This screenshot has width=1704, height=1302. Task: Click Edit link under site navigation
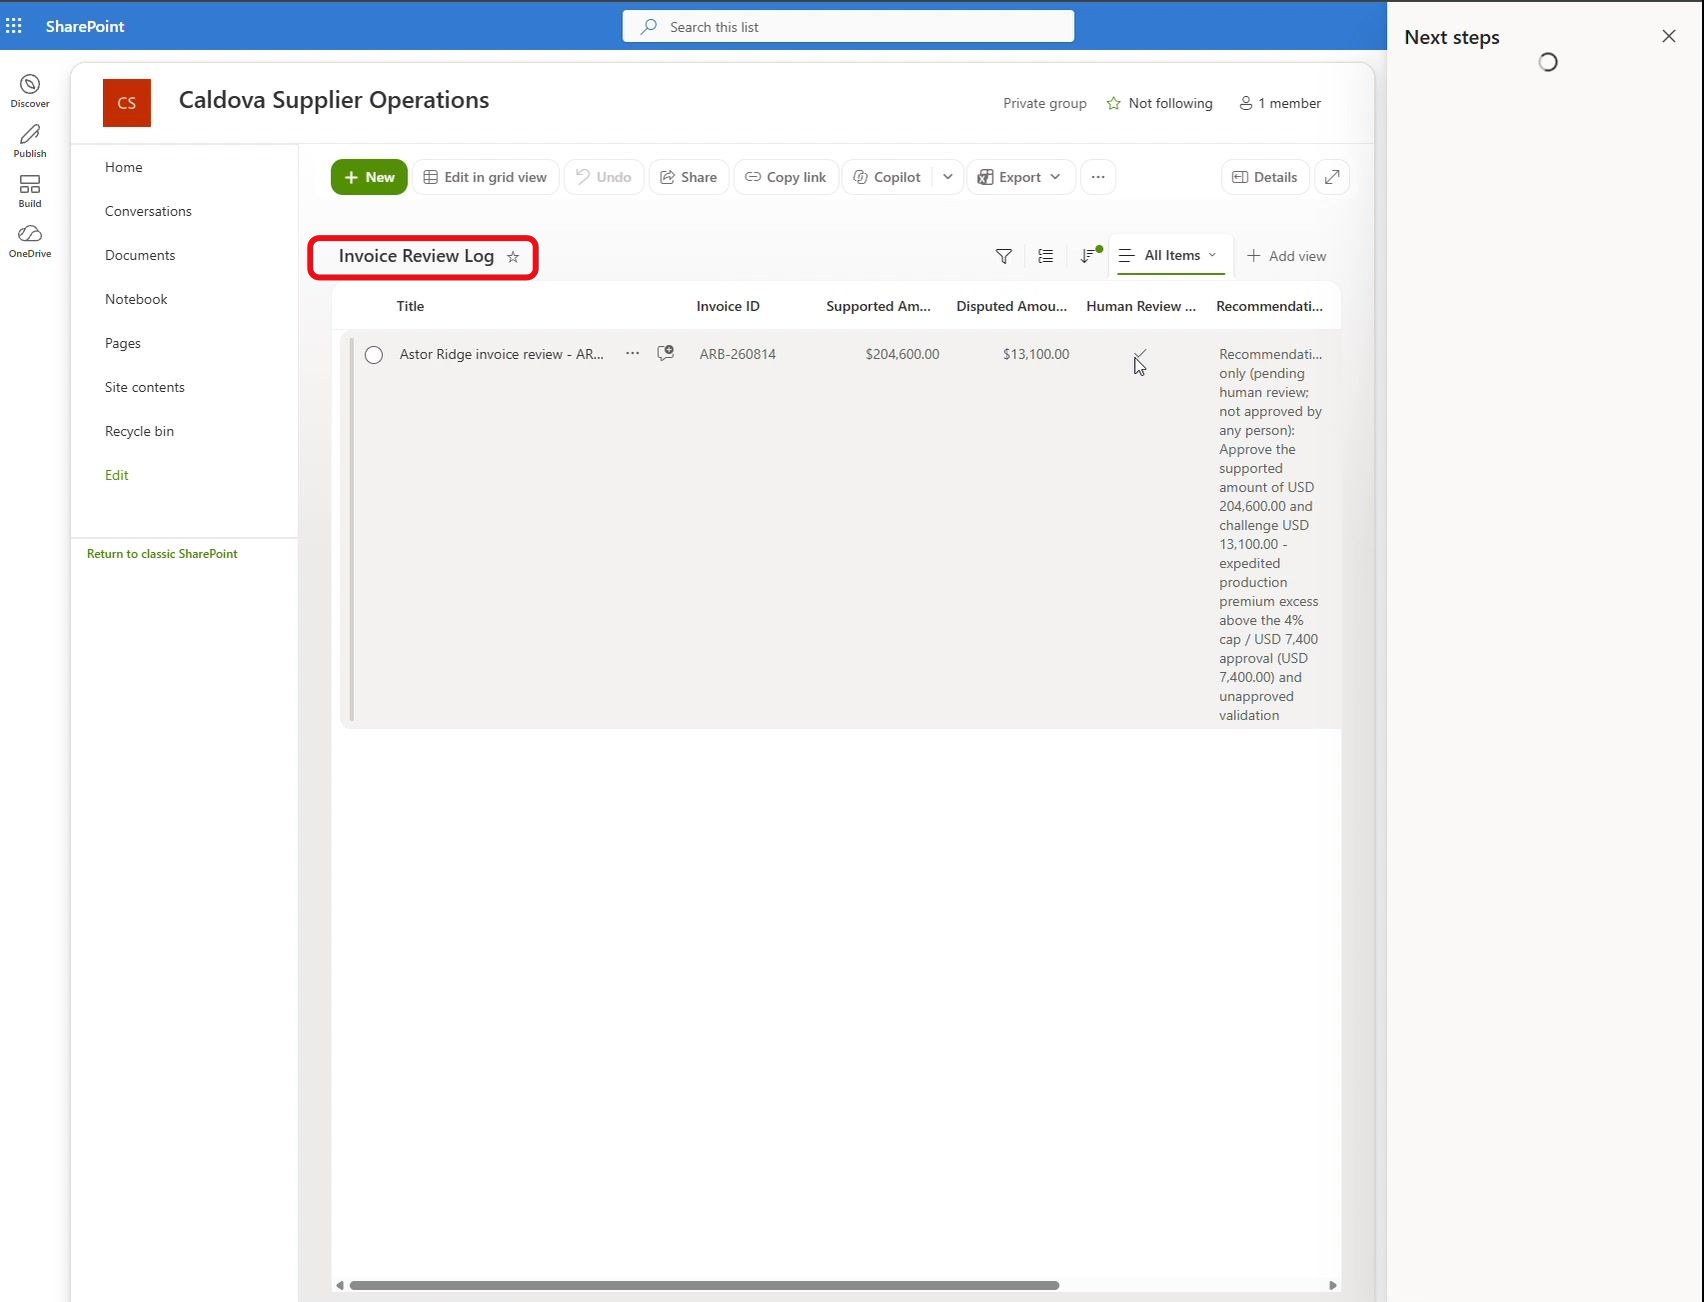tap(117, 475)
